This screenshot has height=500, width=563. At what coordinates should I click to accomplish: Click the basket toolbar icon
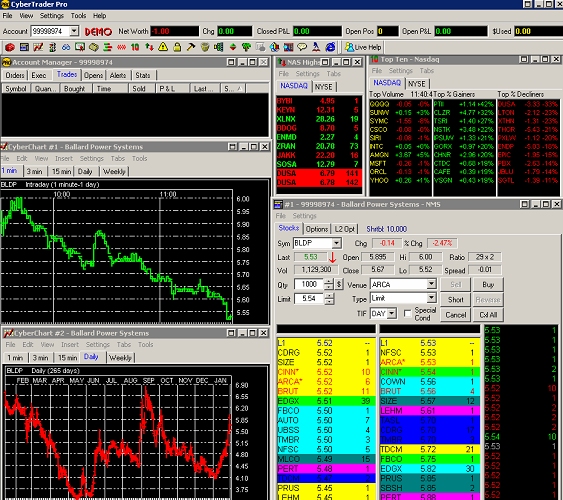coord(205,47)
